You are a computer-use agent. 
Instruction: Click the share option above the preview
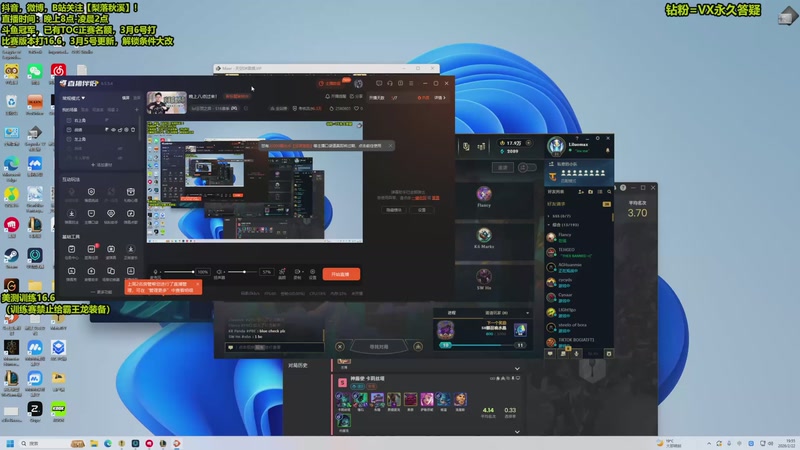pos(356,96)
